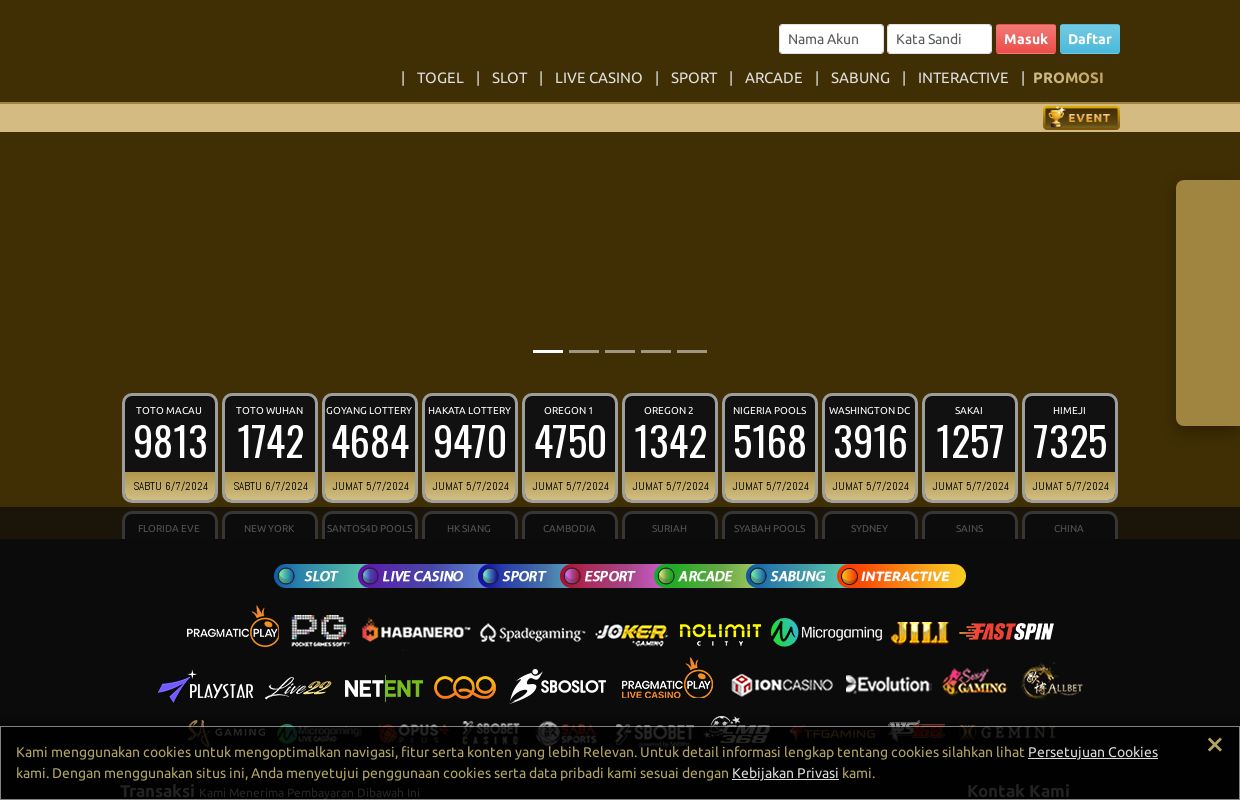Click the trophy EVENT badge
Image resolution: width=1240 pixels, height=800 pixels.
[1081, 118]
